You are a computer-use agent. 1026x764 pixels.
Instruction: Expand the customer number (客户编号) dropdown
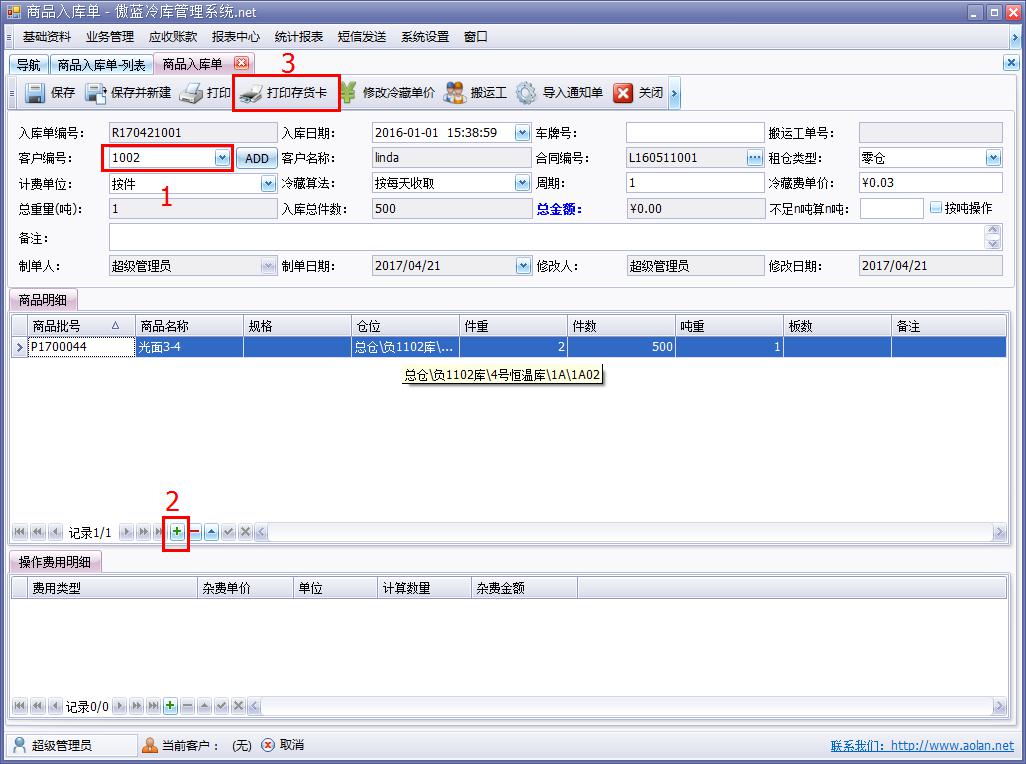click(x=221, y=158)
